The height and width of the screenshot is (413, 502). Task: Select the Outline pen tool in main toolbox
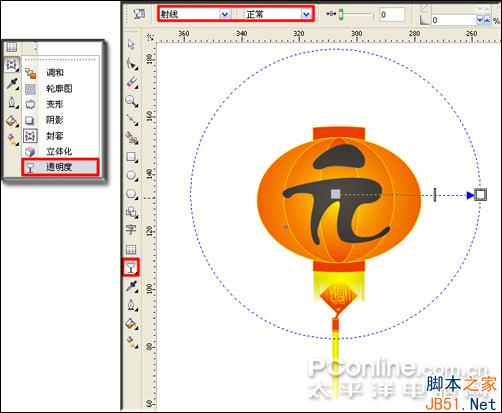[132, 305]
